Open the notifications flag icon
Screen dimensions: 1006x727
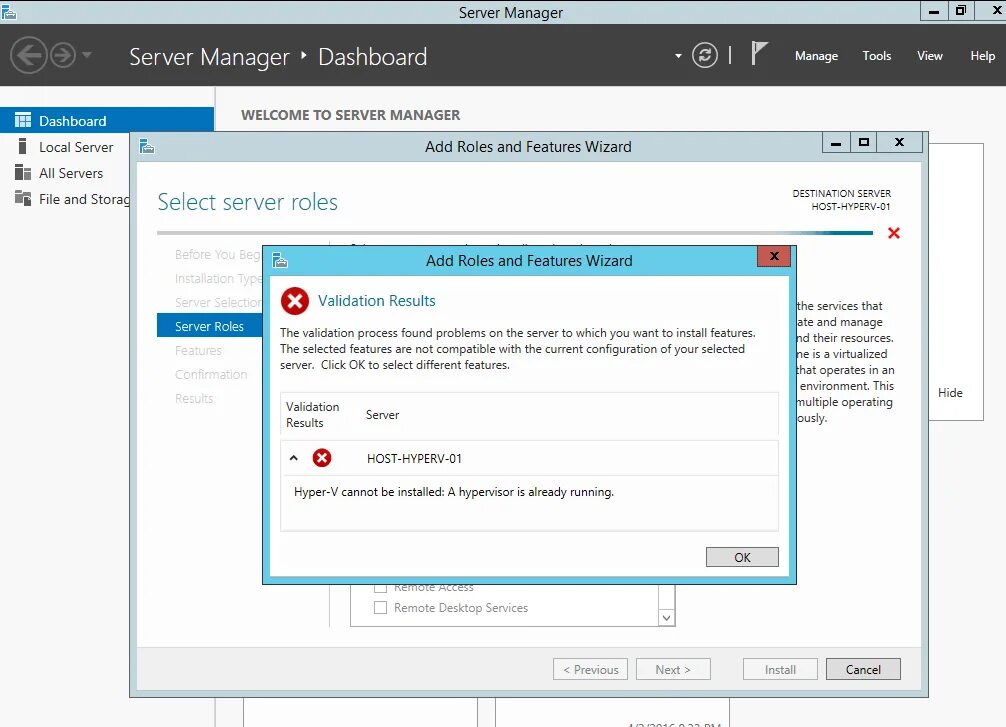point(759,53)
